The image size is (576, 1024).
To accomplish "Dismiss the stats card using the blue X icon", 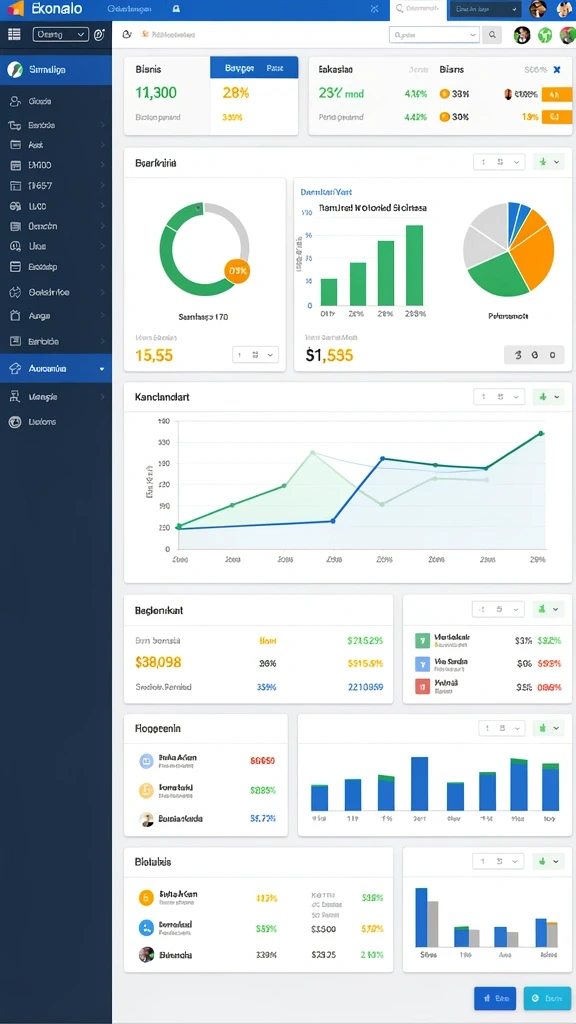I will 557,69.
